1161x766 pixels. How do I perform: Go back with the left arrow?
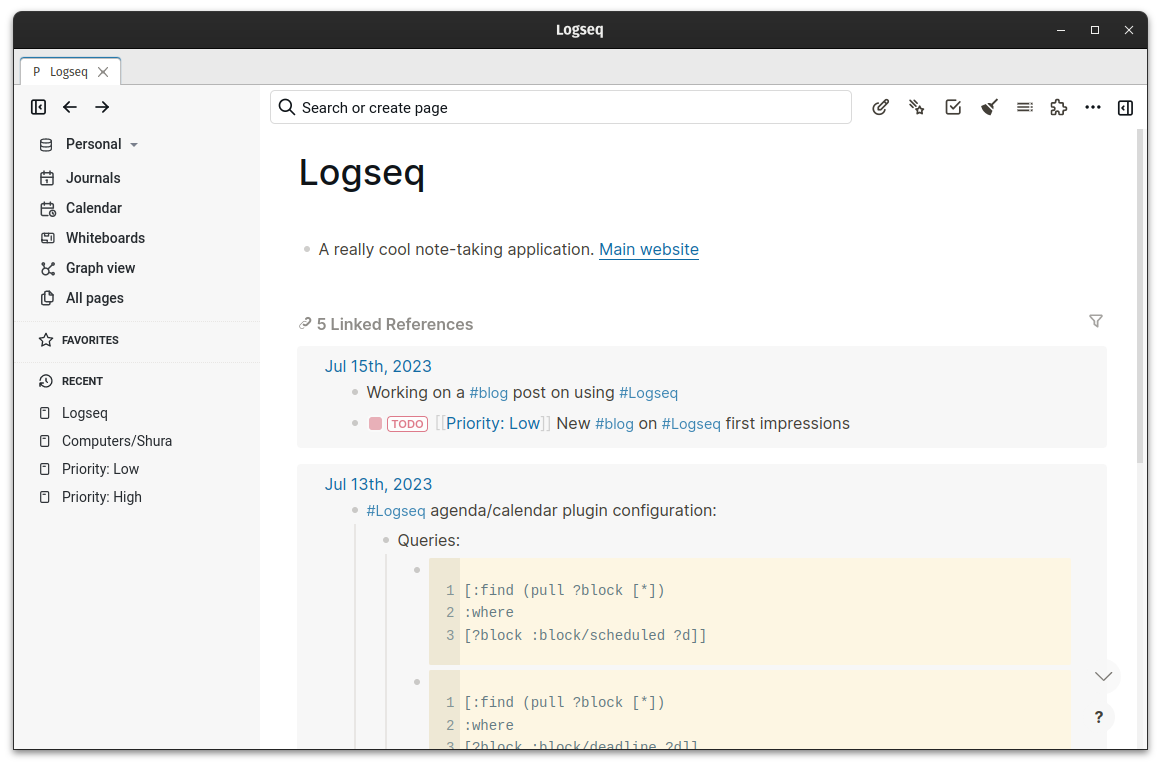[70, 107]
